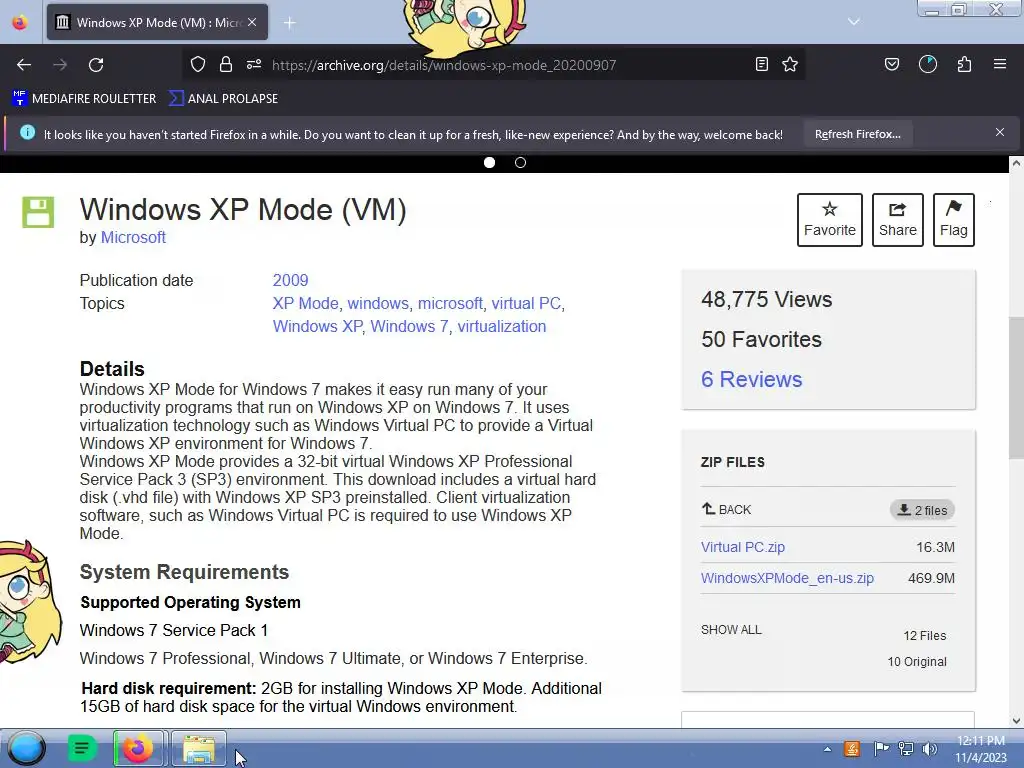Open the taskbar clock showing 12:11 PM
1024x768 pixels.
980,749
